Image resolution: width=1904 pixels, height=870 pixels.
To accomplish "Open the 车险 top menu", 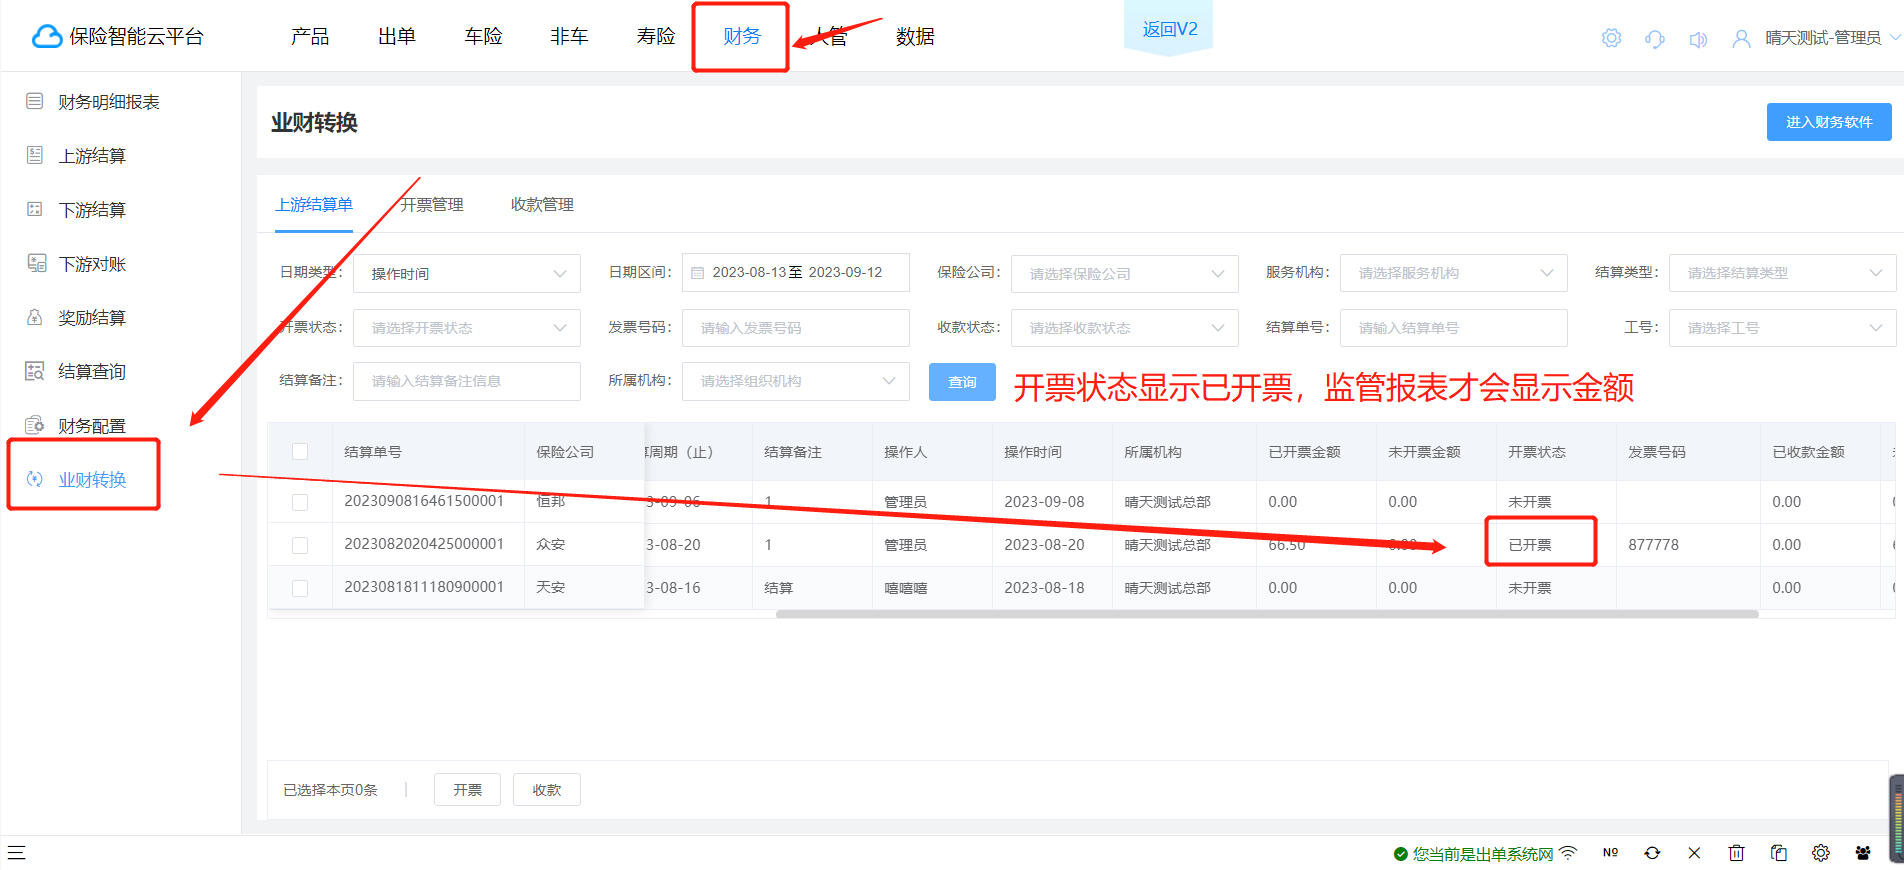I will click(483, 36).
